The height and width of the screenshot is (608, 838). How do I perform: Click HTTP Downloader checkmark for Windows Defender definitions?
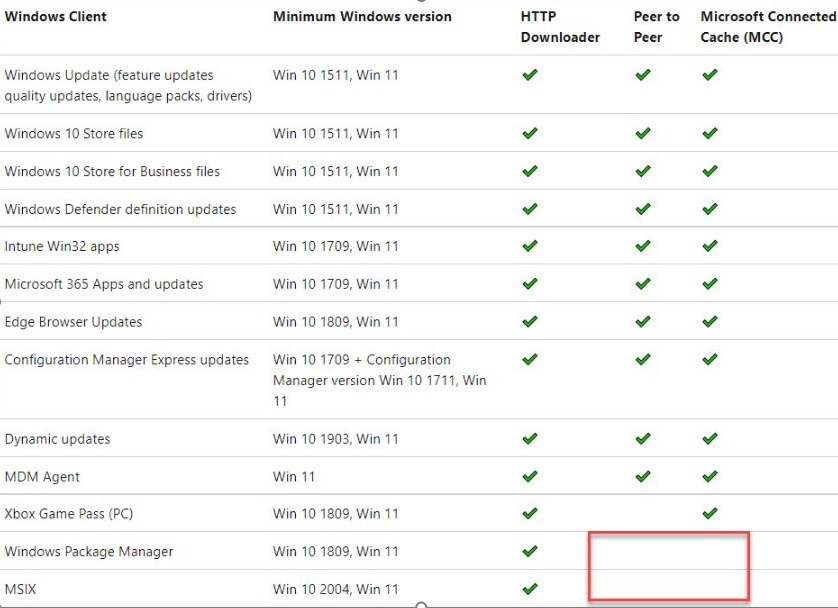[x=530, y=209]
